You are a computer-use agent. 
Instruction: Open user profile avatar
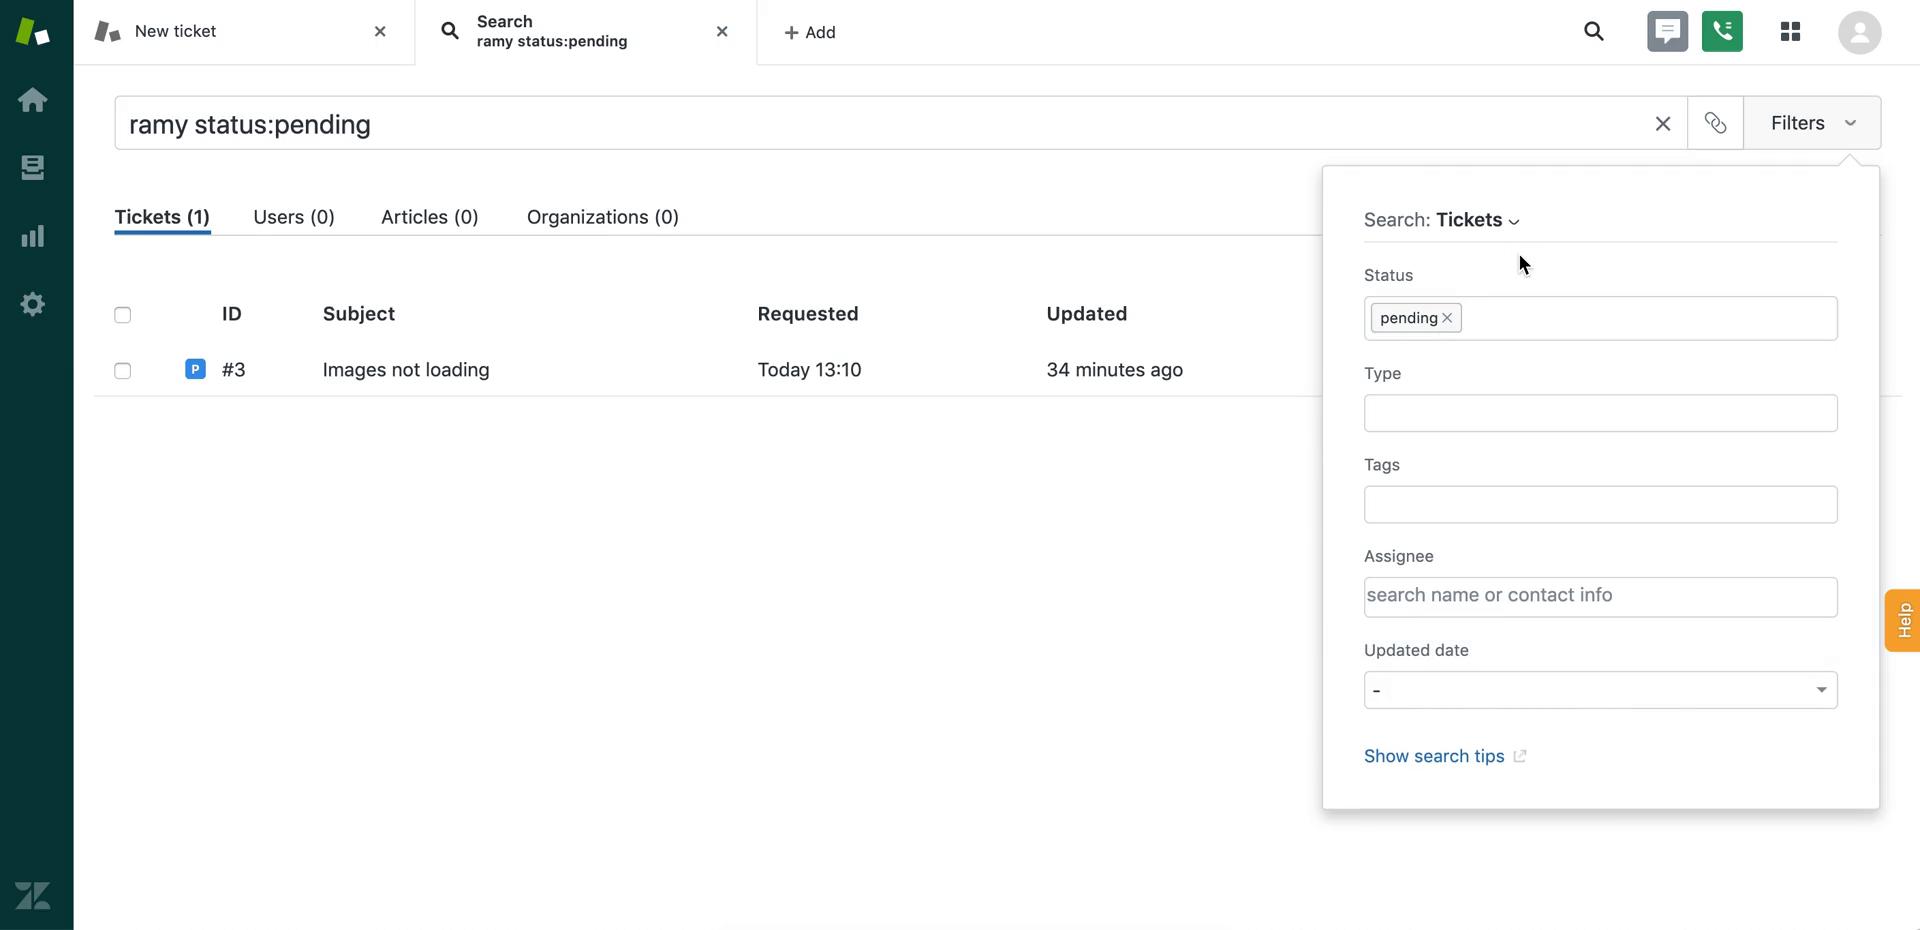pos(1859,32)
